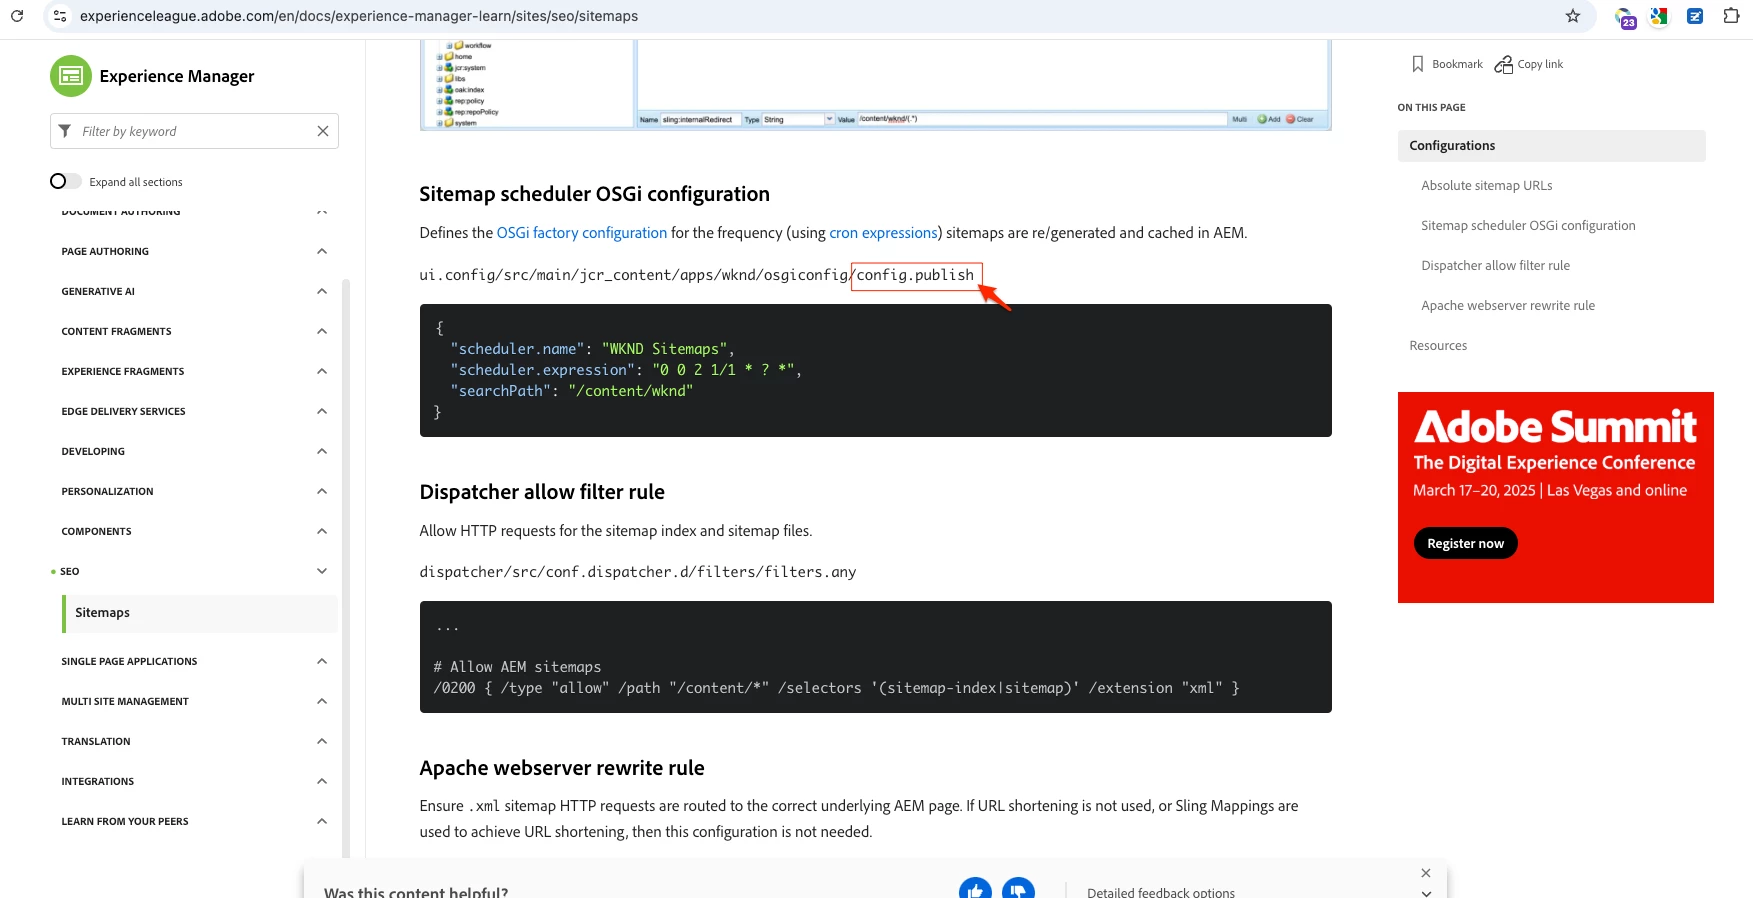Viewport: 1753px width, 898px height.
Task: Jump to Dispatcher allow filter rule
Action: [x=1495, y=265]
